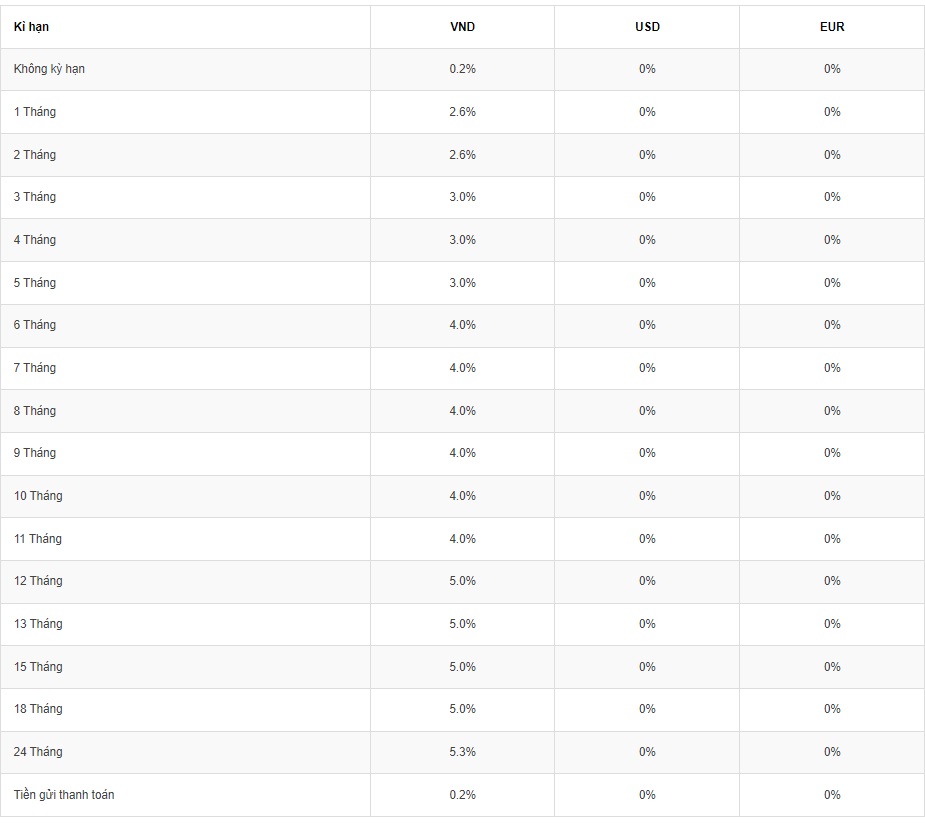Click the 5.3% VND rate for 24 Tháng
Image resolution: width=925 pixels, height=823 pixels.
pyautogui.click(x=462, y=752)
